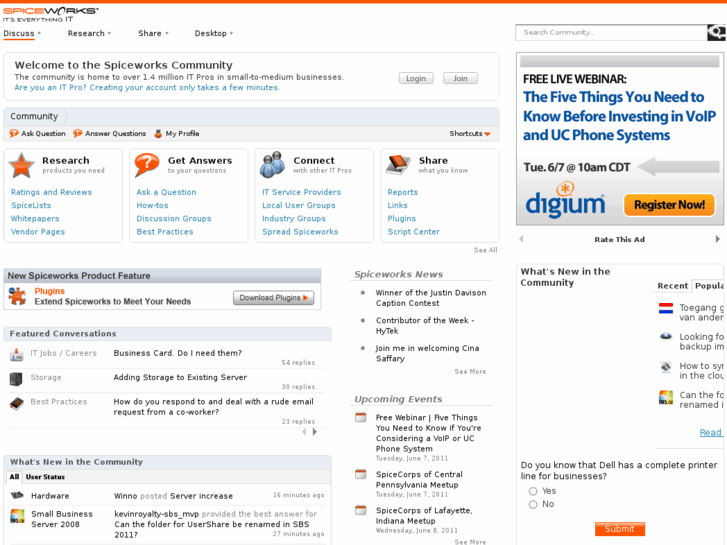The width and height of the screenshot is (727, 545).
Task: Click the Share book icon
Action: [x=398, y=165]
